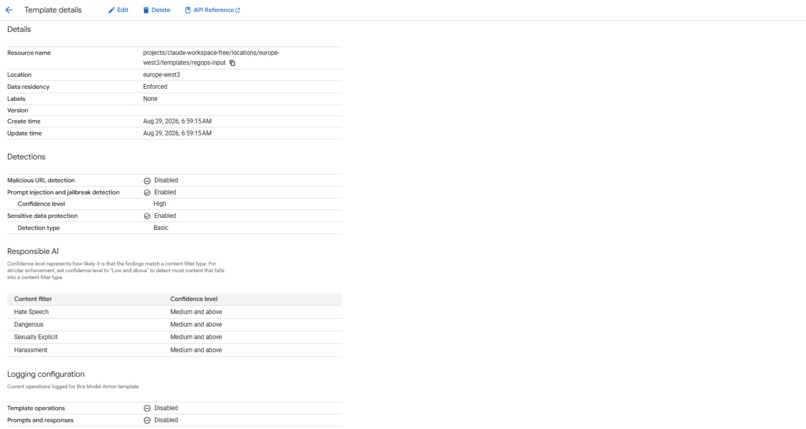
Task: Click the Content filter column header
Action: 33,299
